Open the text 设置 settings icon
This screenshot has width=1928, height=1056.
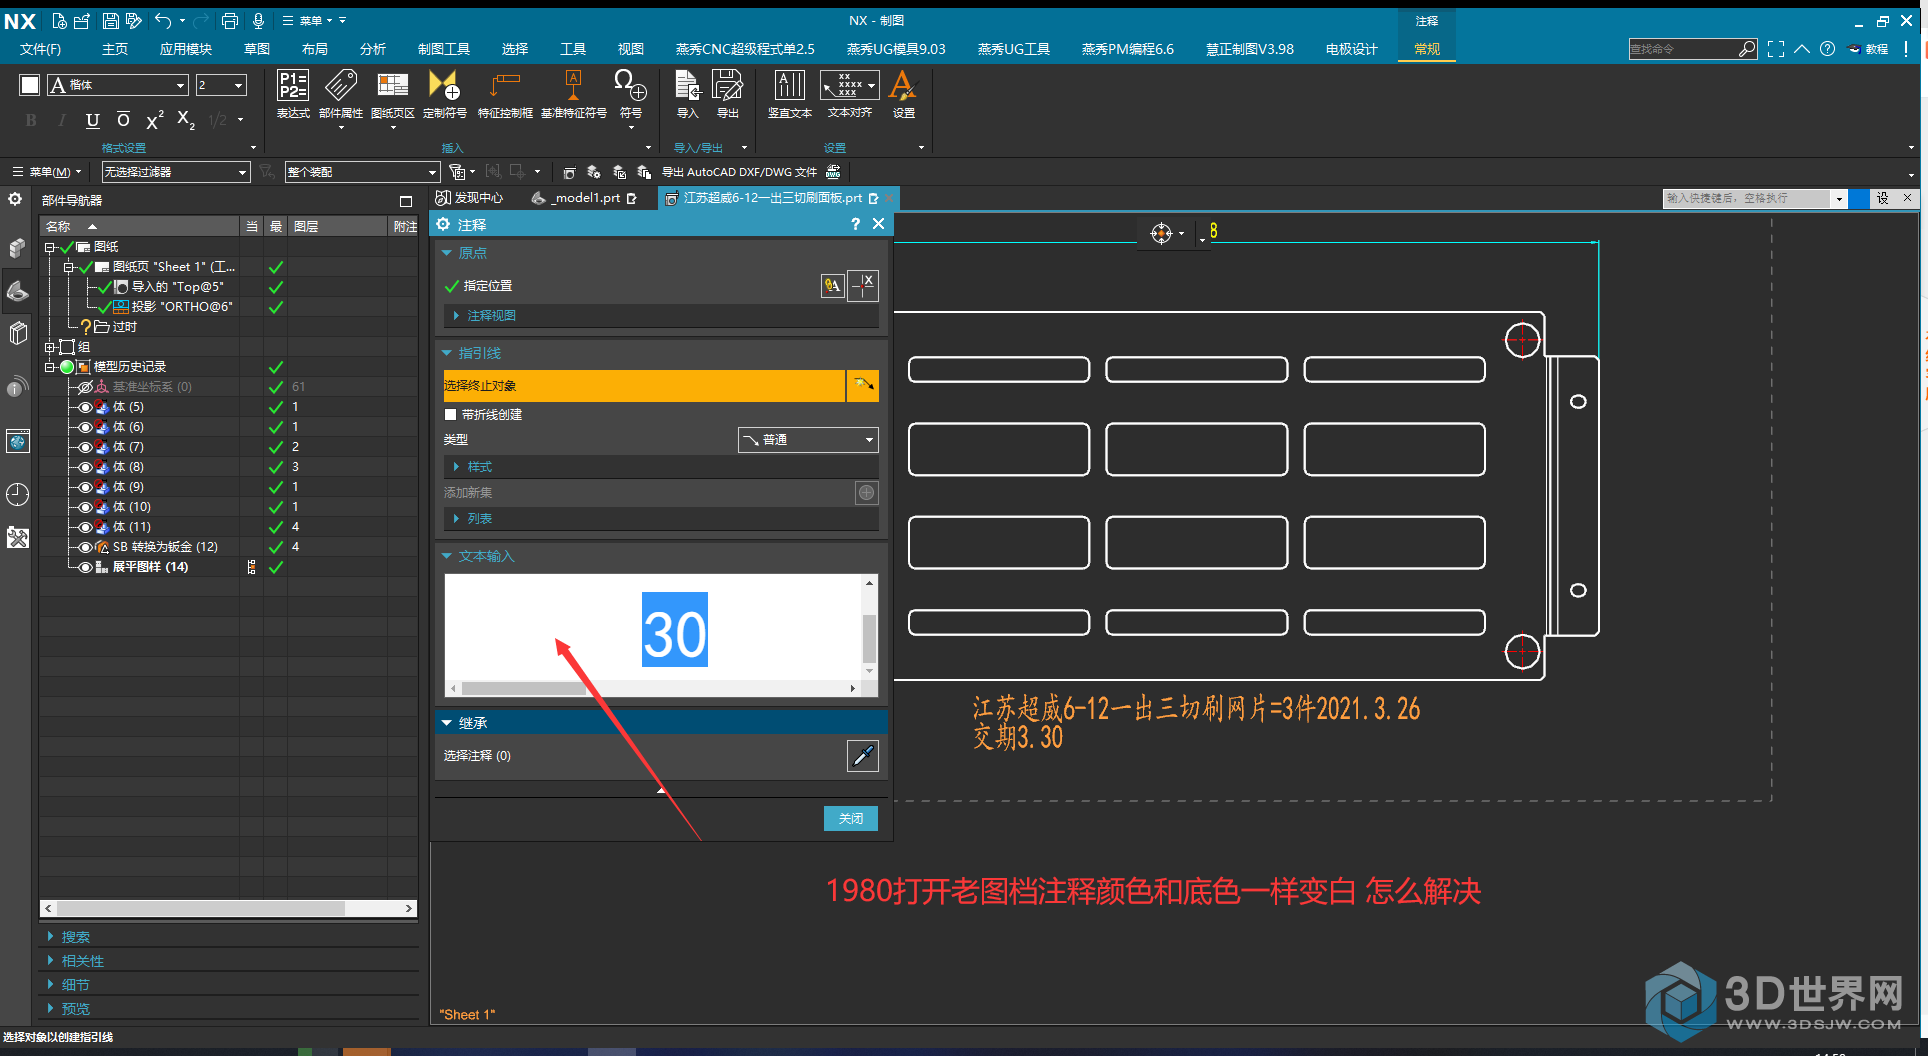pyautogui.click(x=903, y=94)
